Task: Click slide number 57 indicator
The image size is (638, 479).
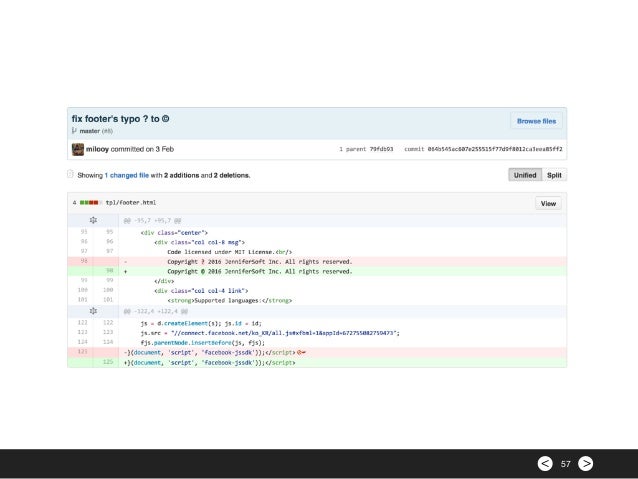Action: (x=566, y=464)
